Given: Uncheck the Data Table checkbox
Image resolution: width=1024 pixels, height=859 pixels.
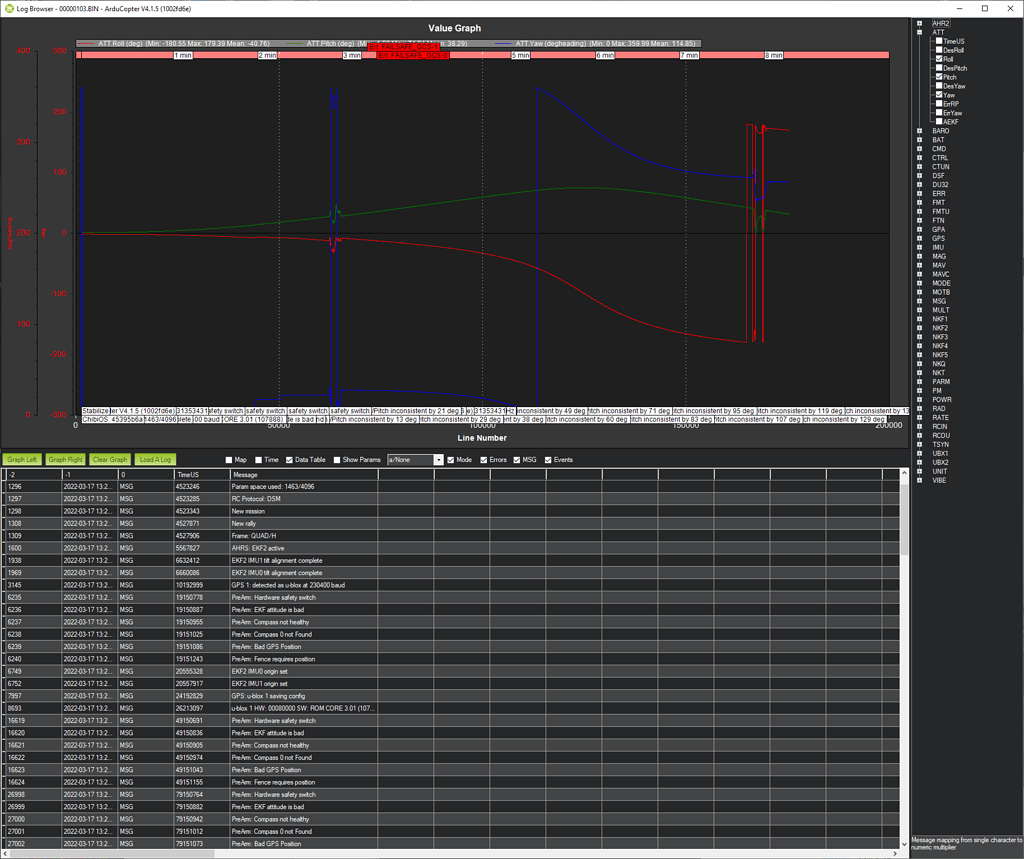Looking at the screenshot, I should [289, 460].
